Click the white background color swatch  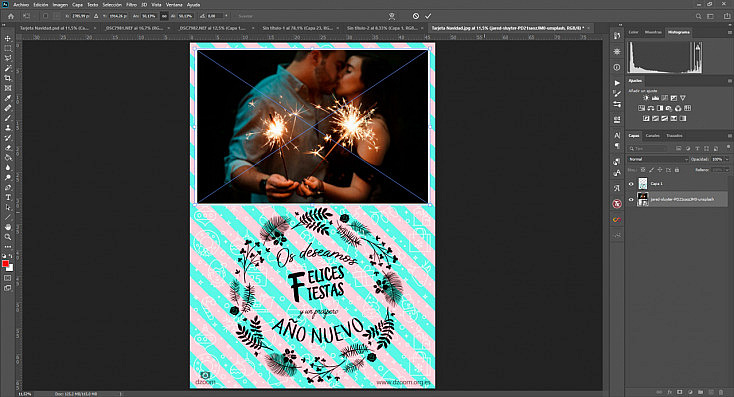coord(10,268)
